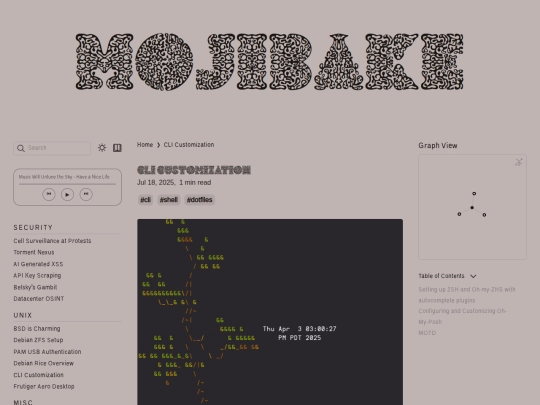Jump to MOTD section in contents
Viewport: 540px width, 405px height.
coord(427,333)
